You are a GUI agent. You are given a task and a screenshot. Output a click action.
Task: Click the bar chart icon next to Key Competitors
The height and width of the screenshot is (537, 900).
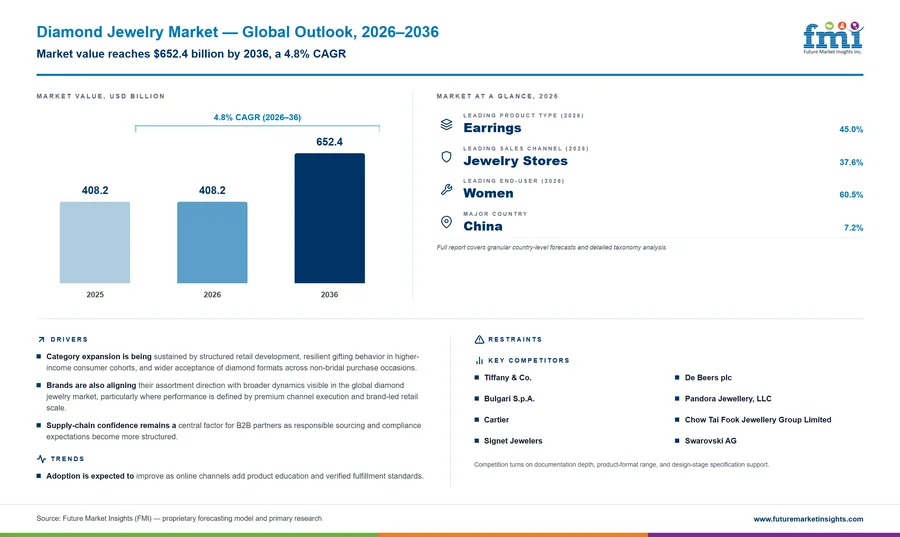coord(479,361)
